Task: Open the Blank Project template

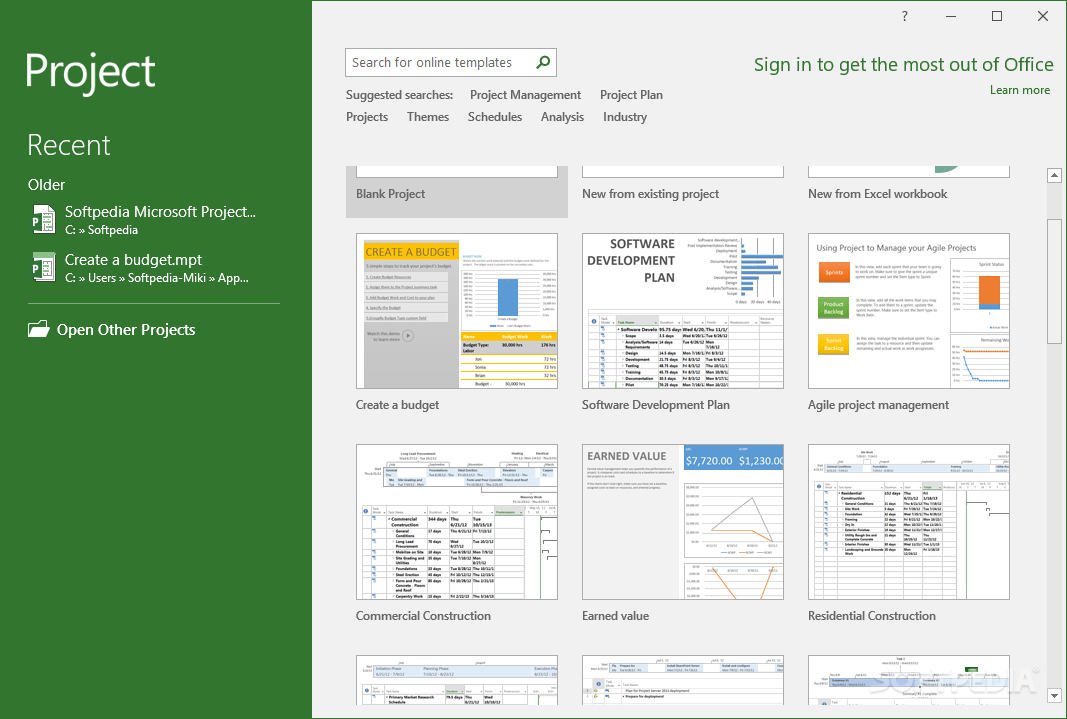Action: [456, 180]
